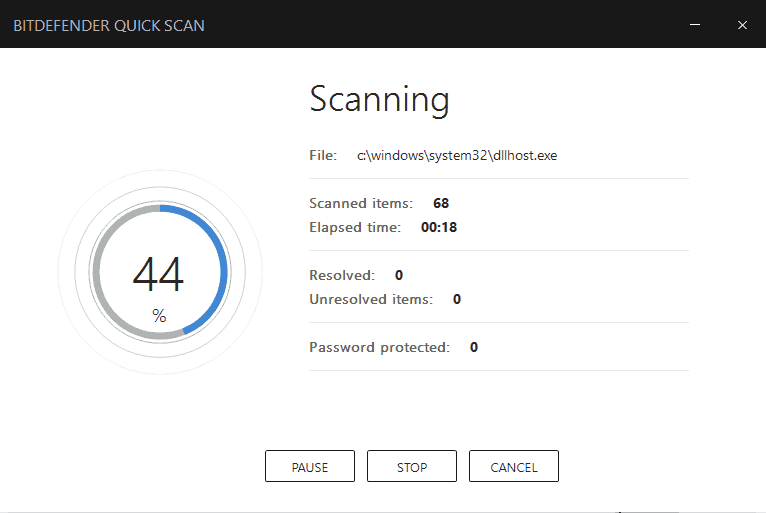Click the BITDEFENDER QUICK SCAN title text

tap(109, 25)
